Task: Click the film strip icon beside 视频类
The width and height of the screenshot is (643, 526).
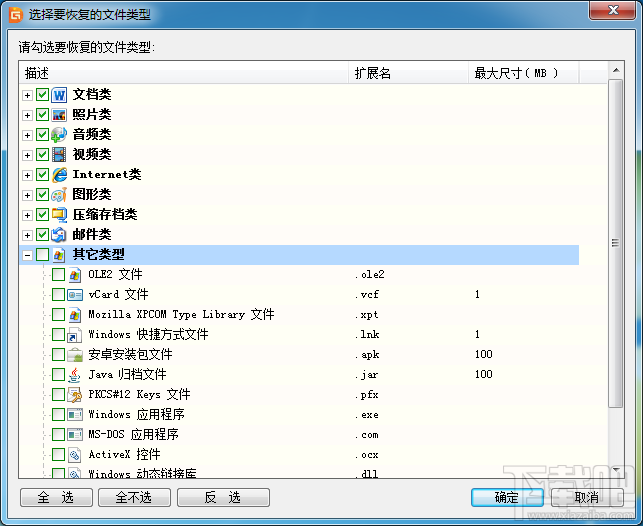Action: tap(59, 155)
